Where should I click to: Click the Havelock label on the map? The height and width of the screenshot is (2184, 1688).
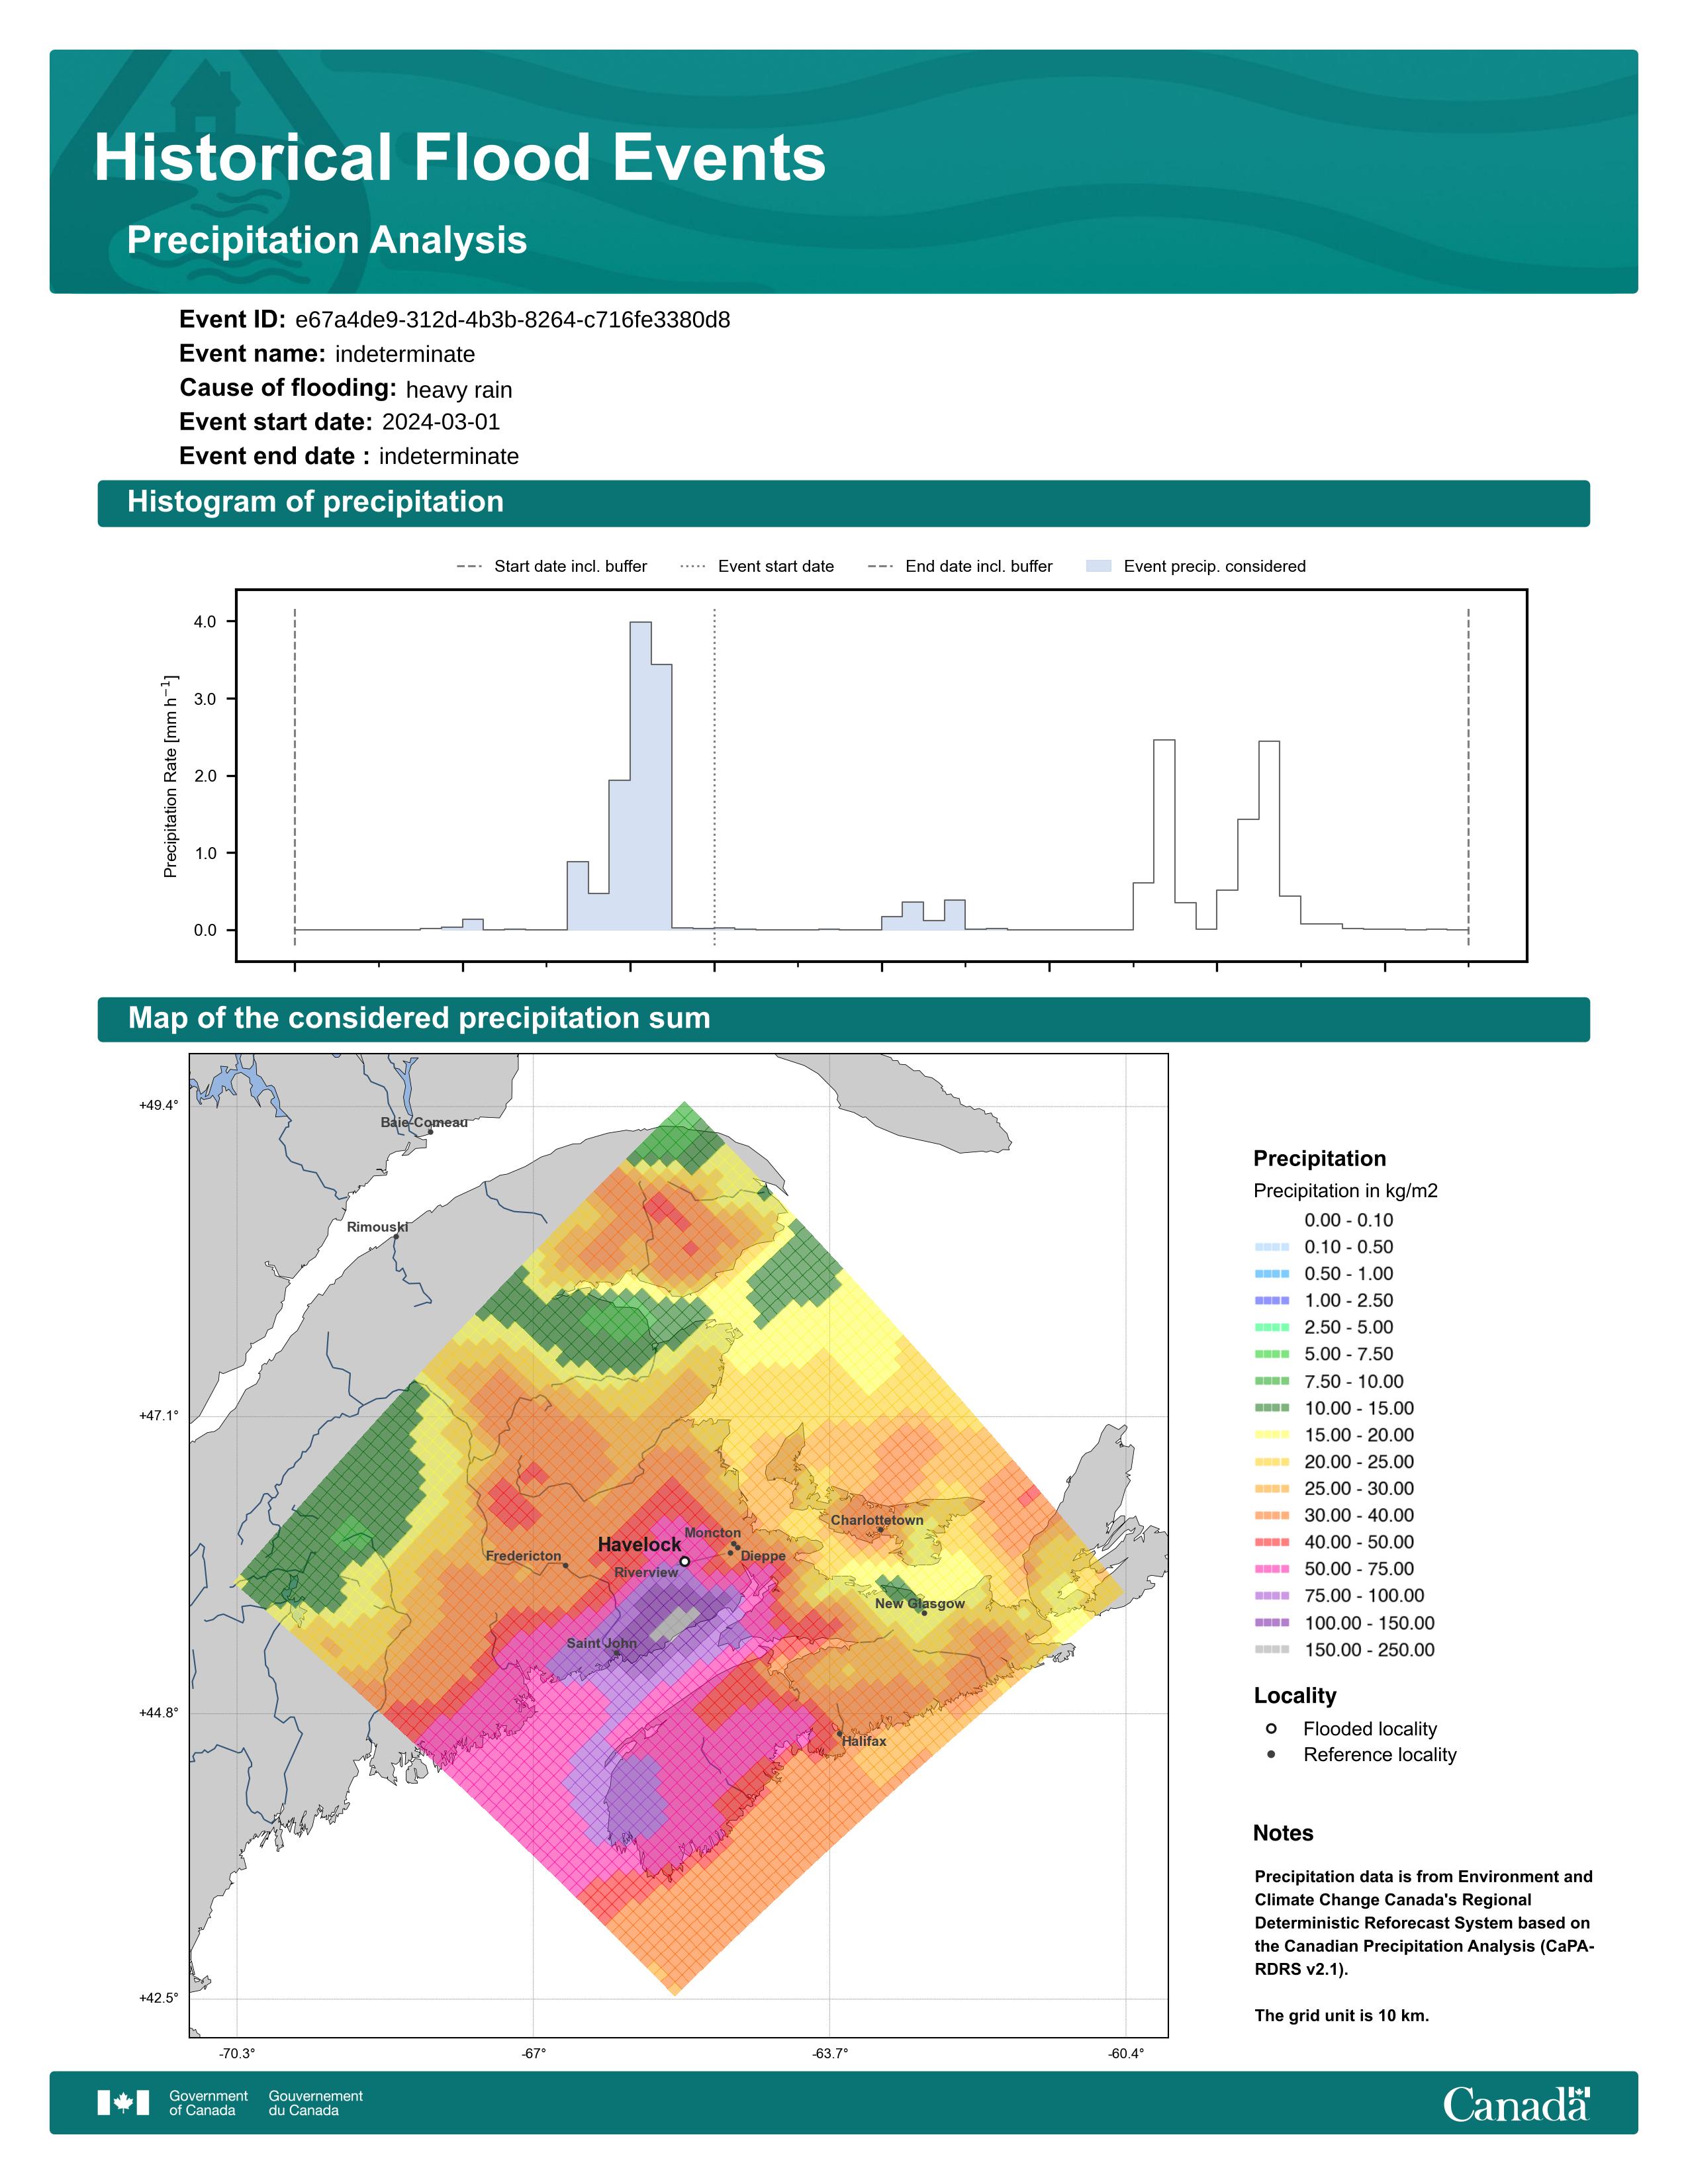coord(639,1544)
